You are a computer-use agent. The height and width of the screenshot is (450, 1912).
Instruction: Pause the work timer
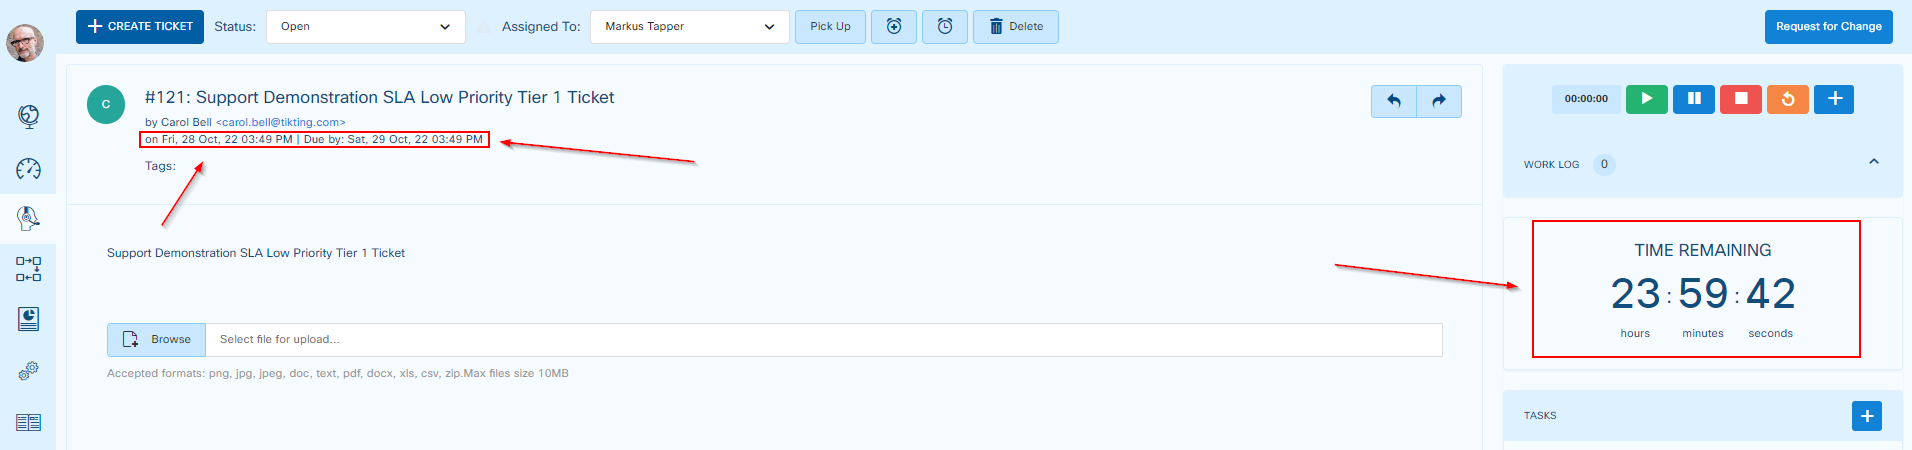click(1694, 99)
